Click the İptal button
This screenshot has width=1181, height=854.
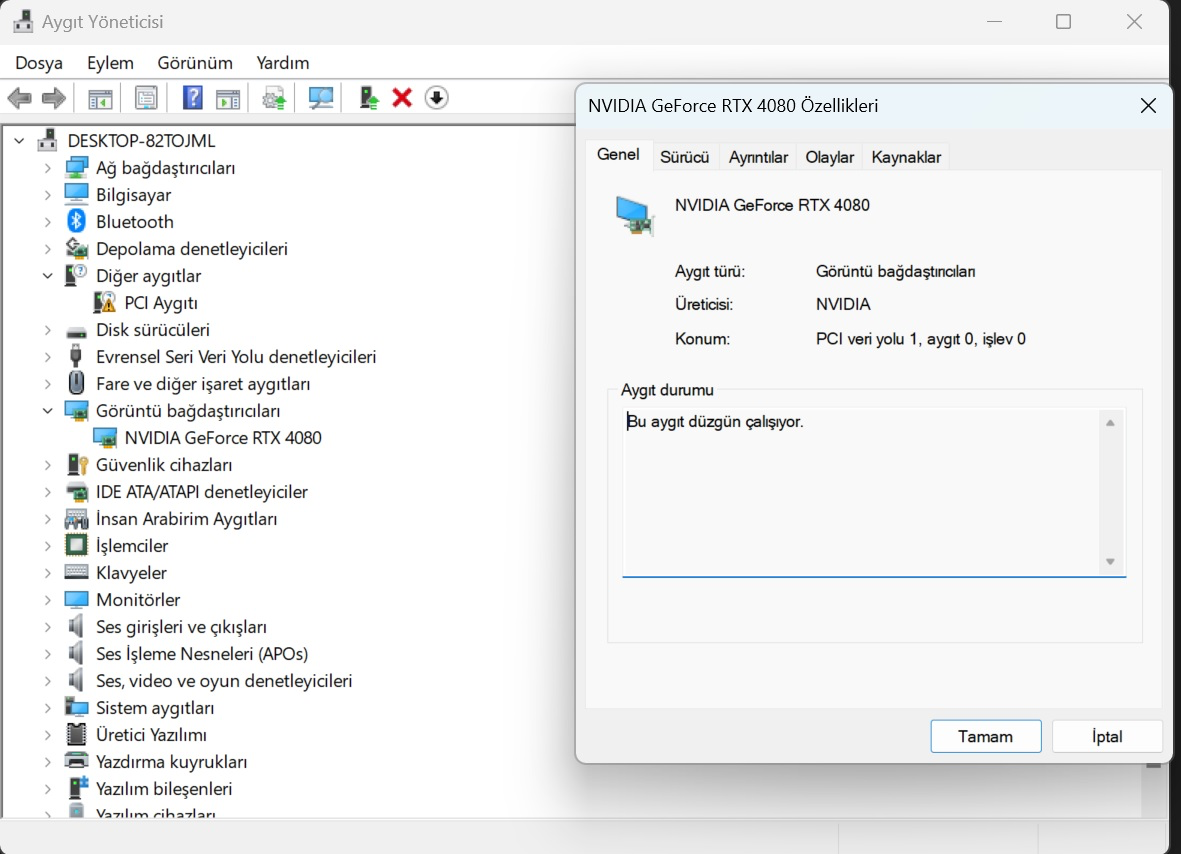tap(1106, 737)
